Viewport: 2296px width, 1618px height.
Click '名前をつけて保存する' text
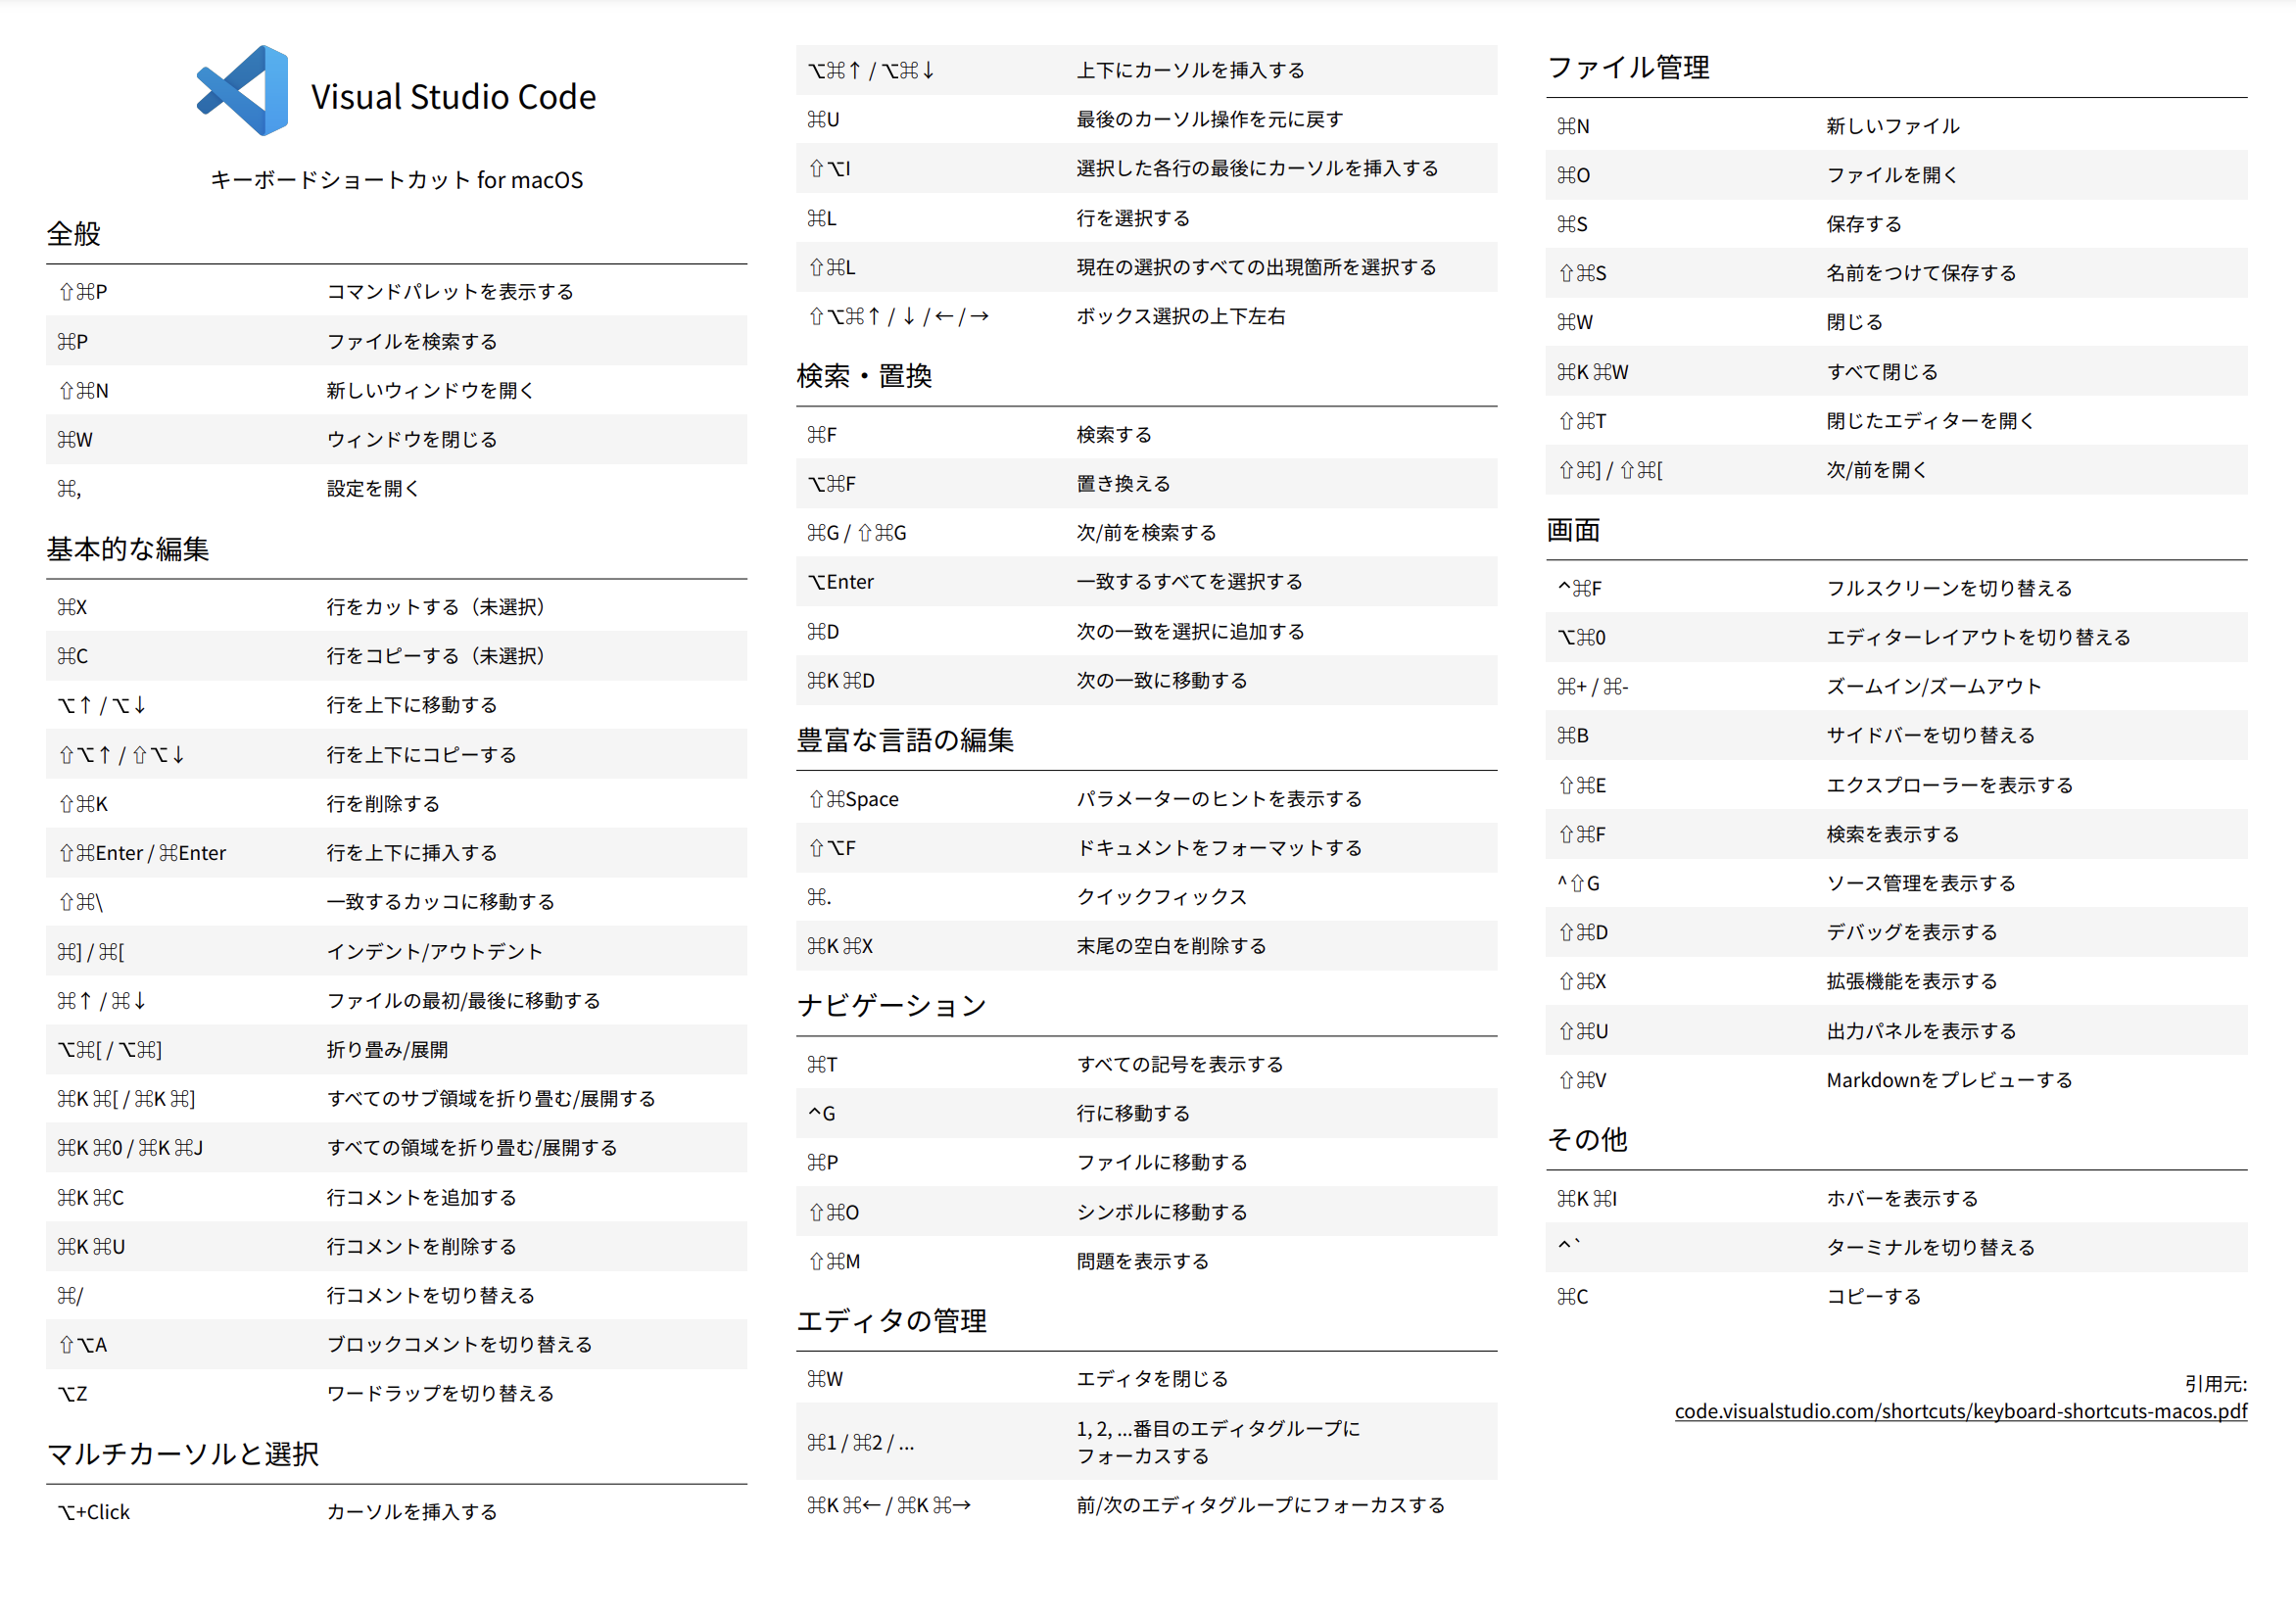pos(1921,273)
